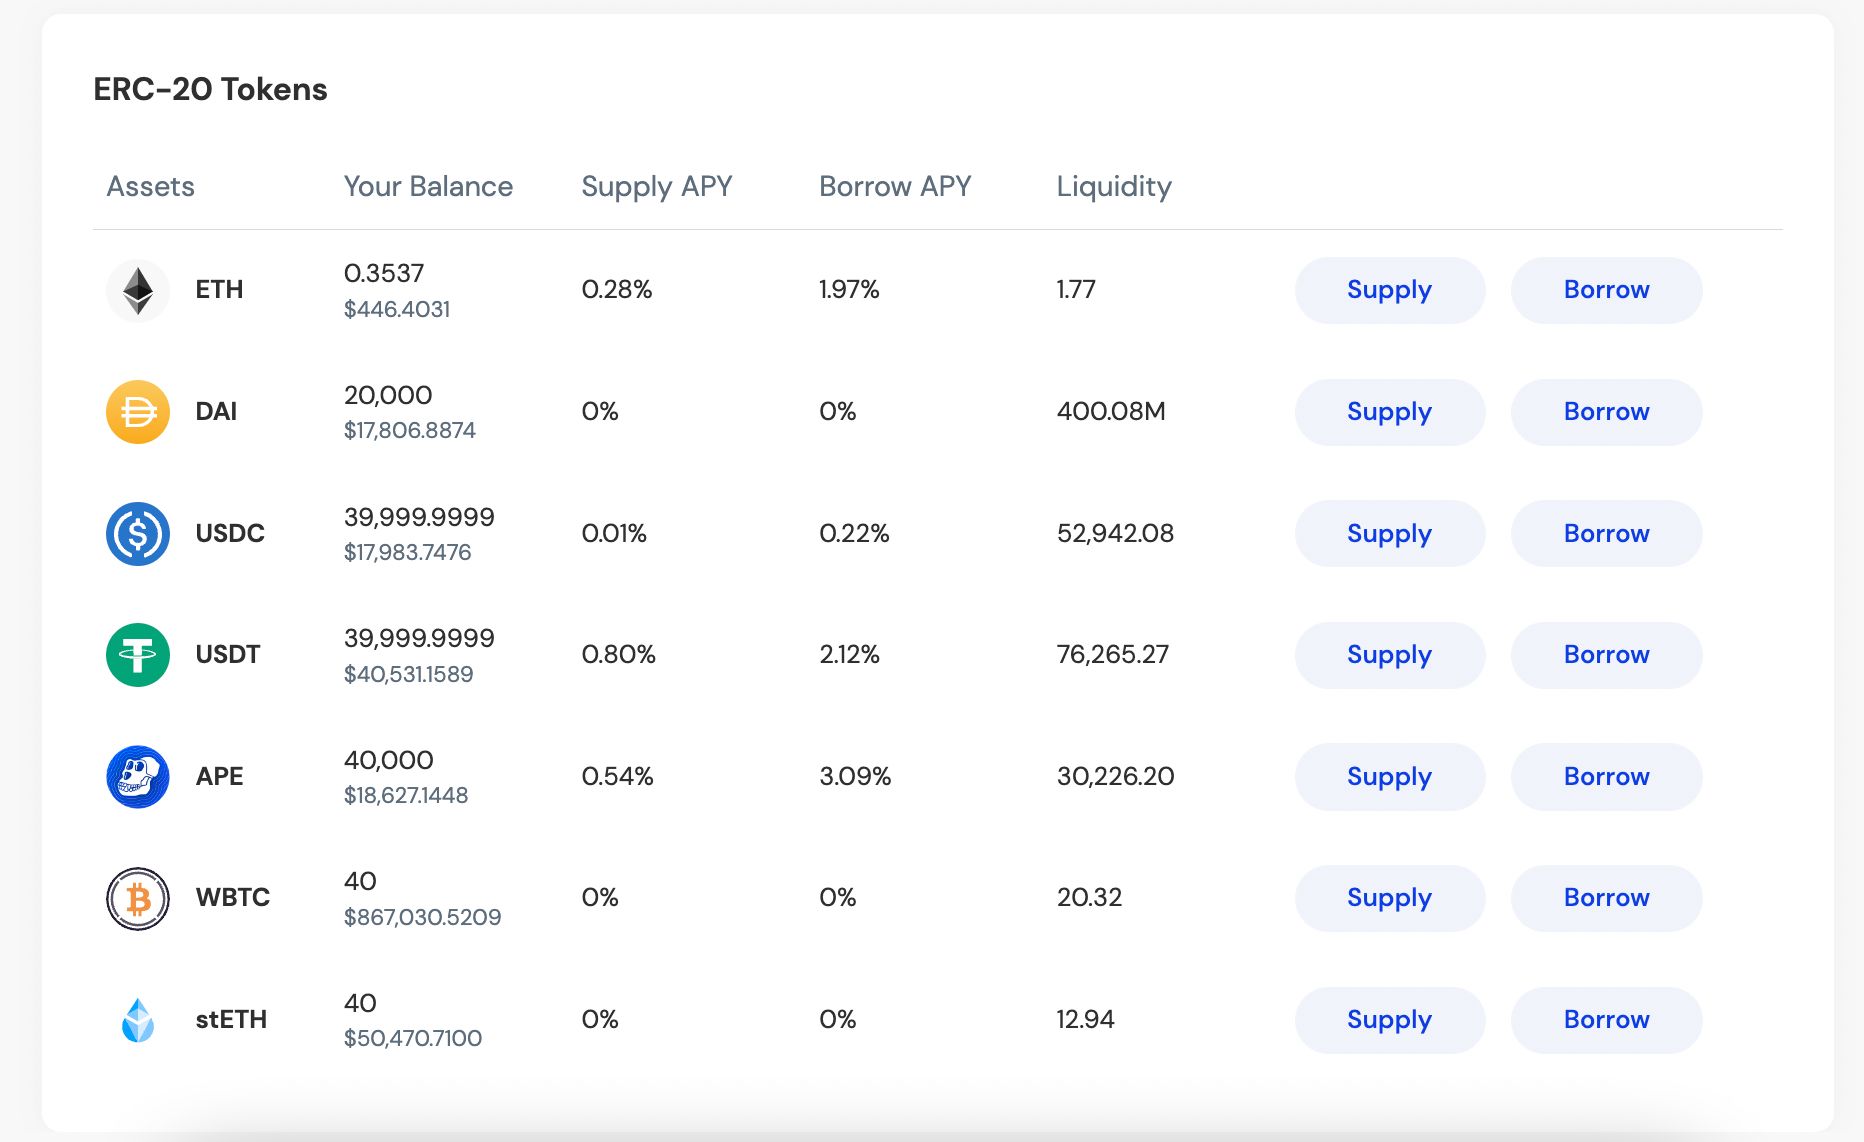Screen dimensions: 1864x1142
Task: Click the $40,531.1589 USDT value
Action: (x=409, y=674)
